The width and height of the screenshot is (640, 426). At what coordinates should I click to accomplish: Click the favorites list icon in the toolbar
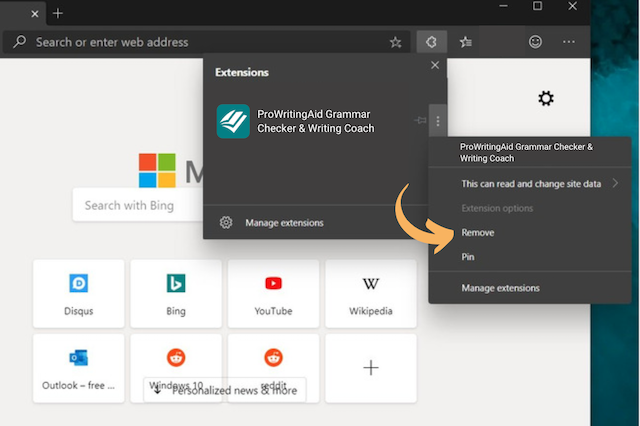pos(465,42)
